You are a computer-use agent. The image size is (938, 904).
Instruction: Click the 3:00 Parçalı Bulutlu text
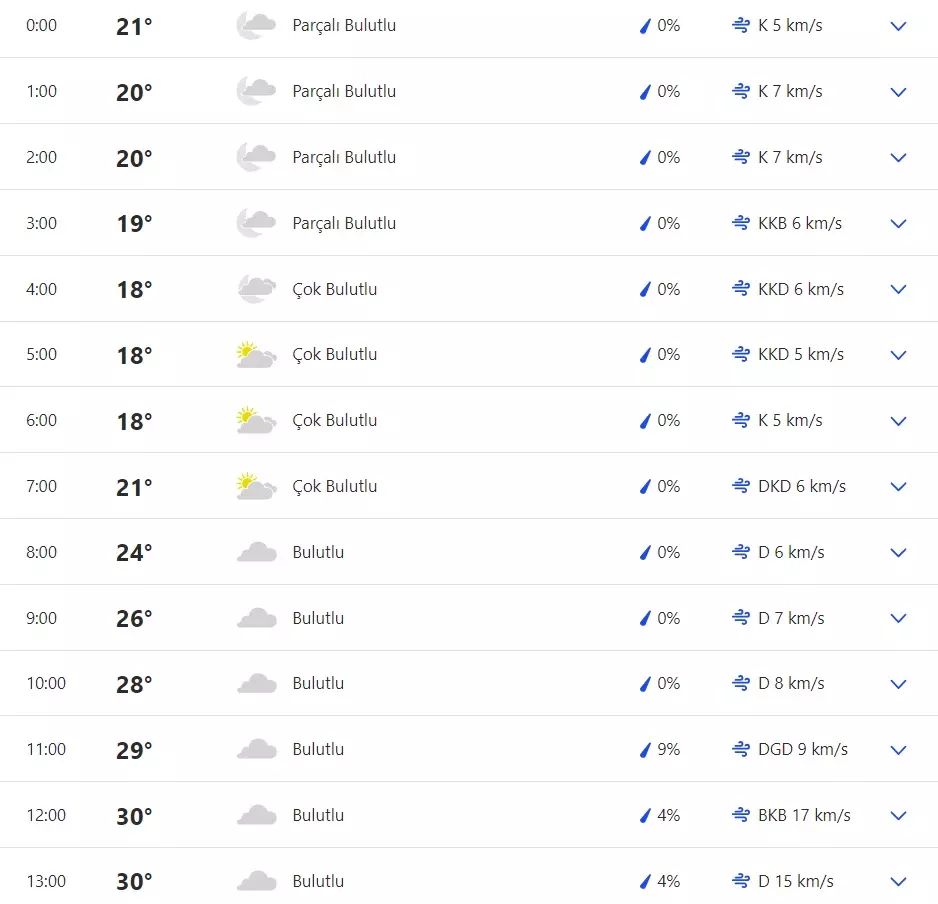point(344,223)
